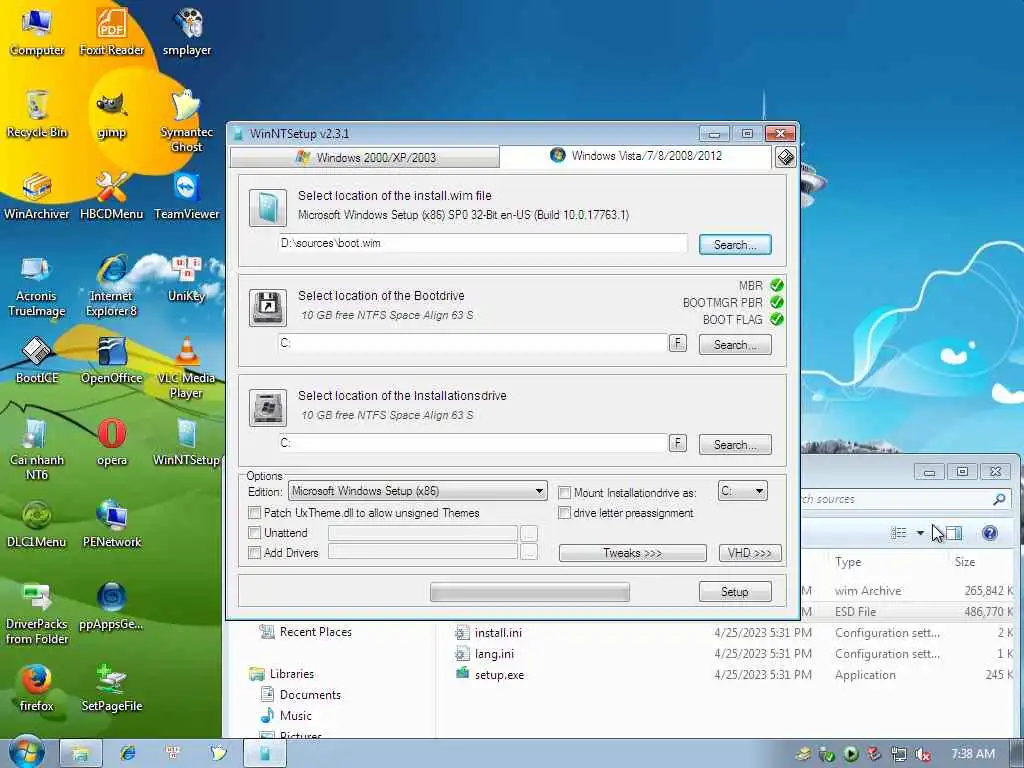Launch BootICE from desktop
The image size is (1024, 768).
37,360
